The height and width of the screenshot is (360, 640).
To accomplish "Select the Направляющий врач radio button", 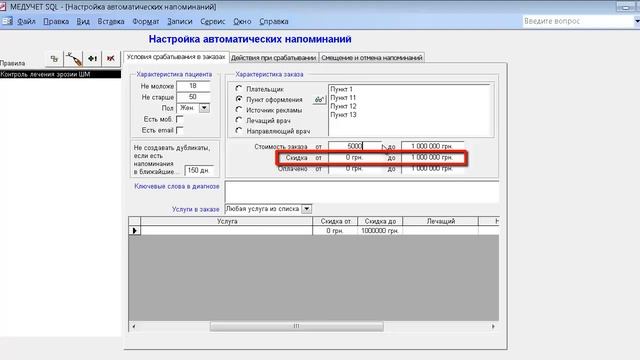I will click(239, 131).
